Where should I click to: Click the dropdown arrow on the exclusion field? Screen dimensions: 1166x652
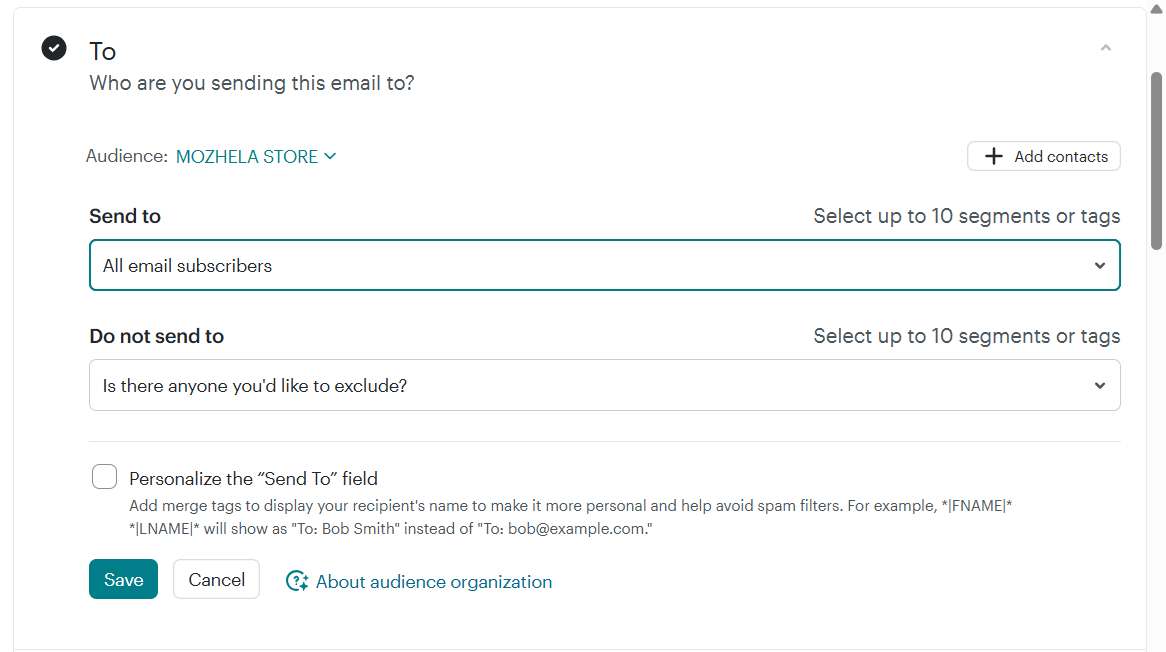tap(1099, 385)
